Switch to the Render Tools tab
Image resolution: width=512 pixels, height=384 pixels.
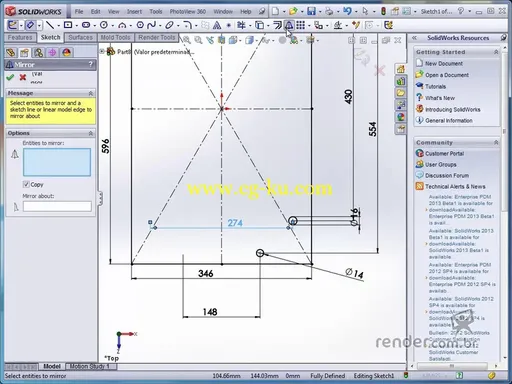click(157, 37)
